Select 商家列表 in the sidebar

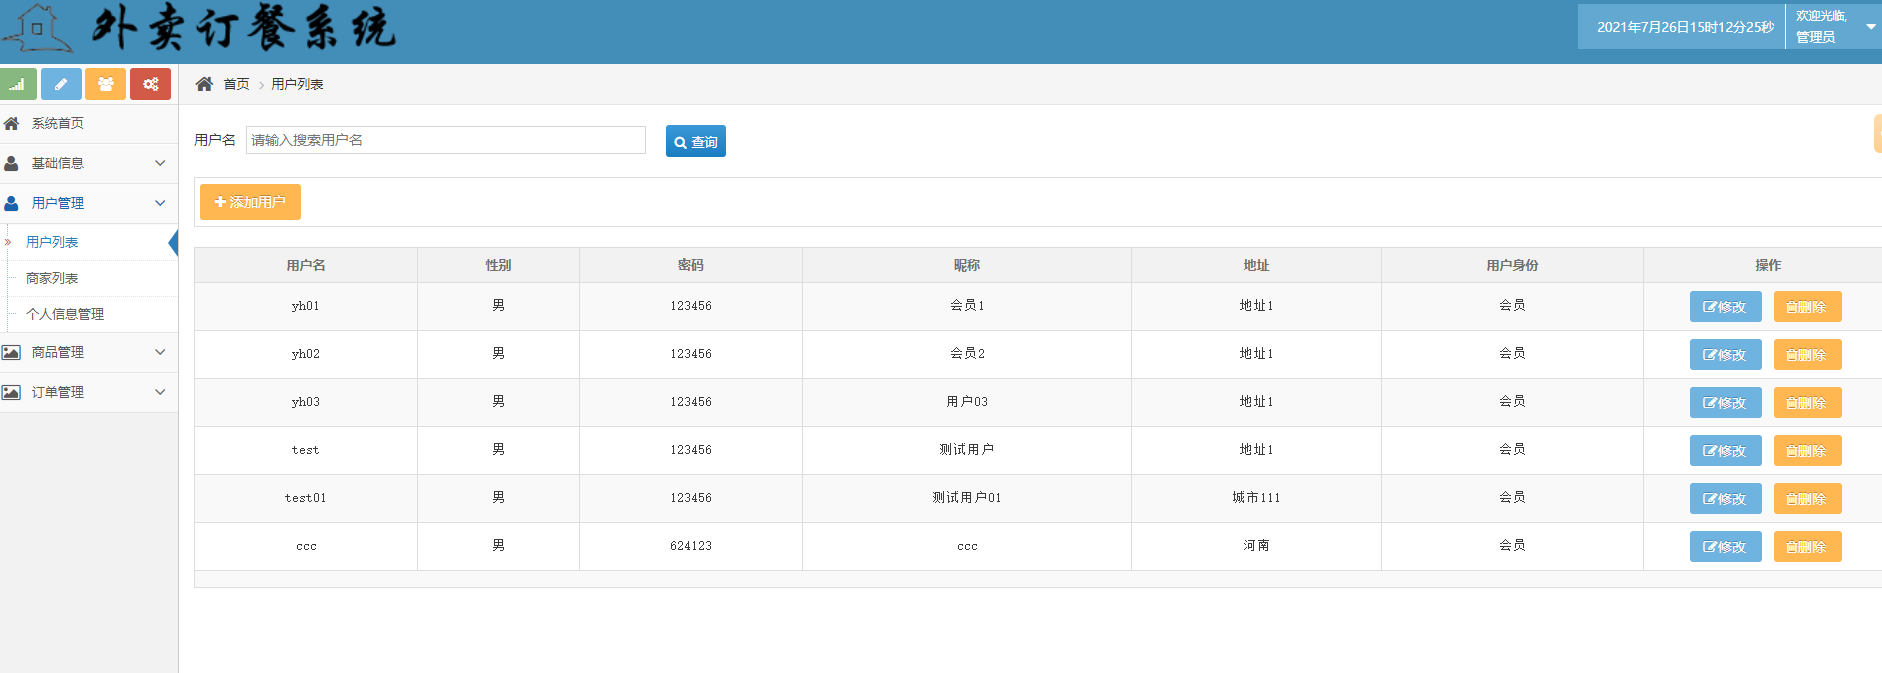click(52, 278)
